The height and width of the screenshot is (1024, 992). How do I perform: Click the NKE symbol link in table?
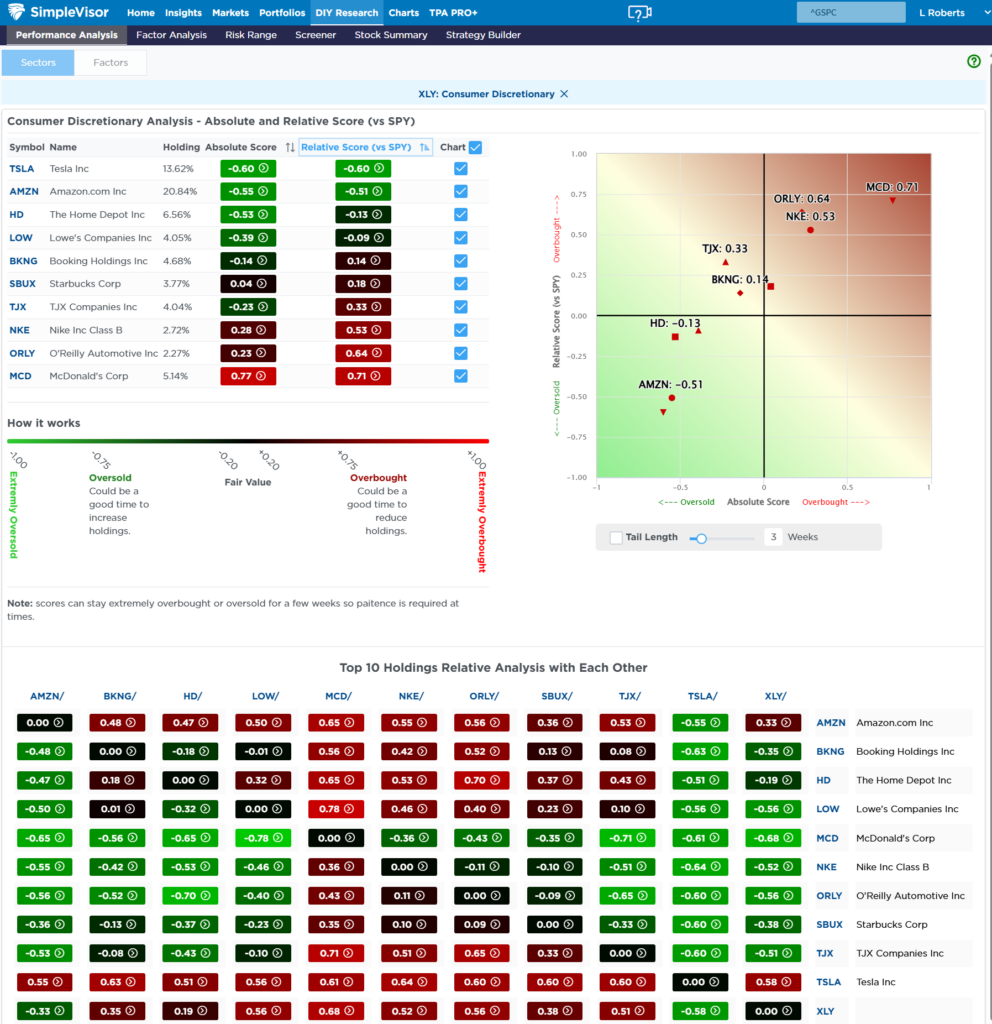tap(19, 330)
